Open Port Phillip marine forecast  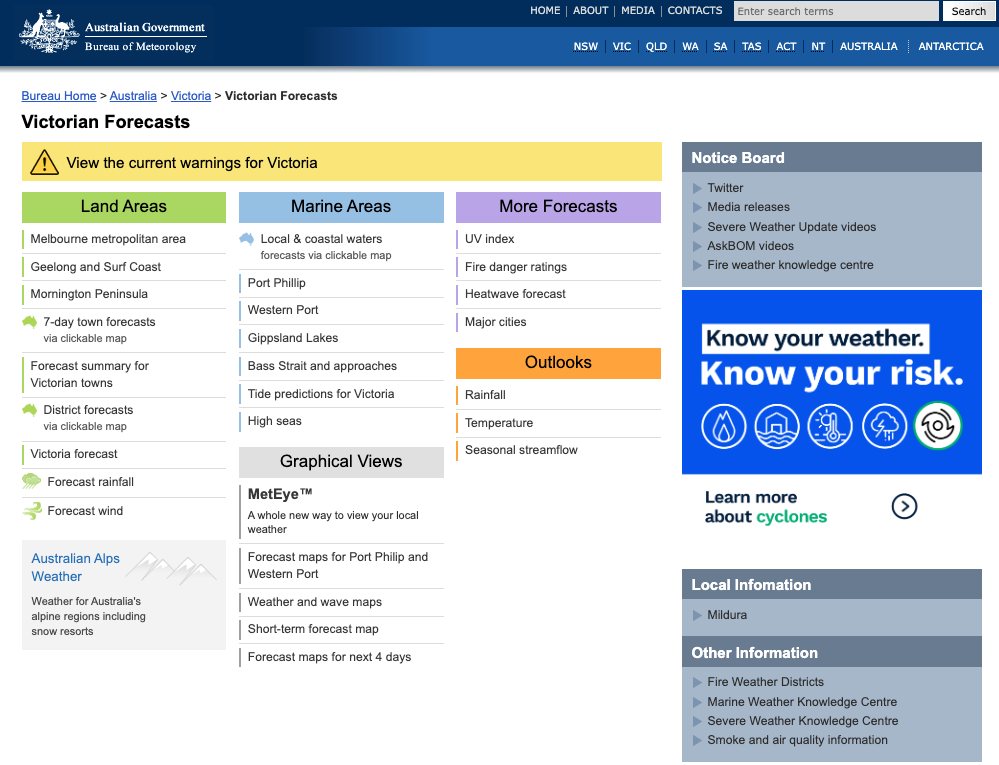point(277,283)
